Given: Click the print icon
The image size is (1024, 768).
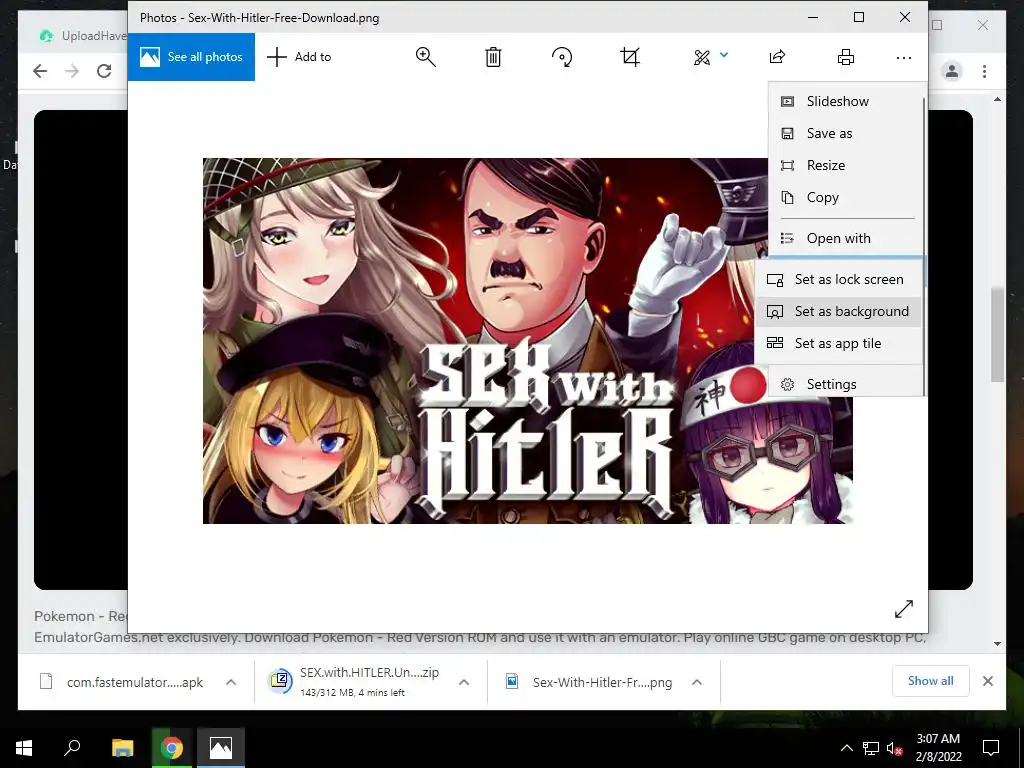Looking at the screenshot, I should (846, 57).
